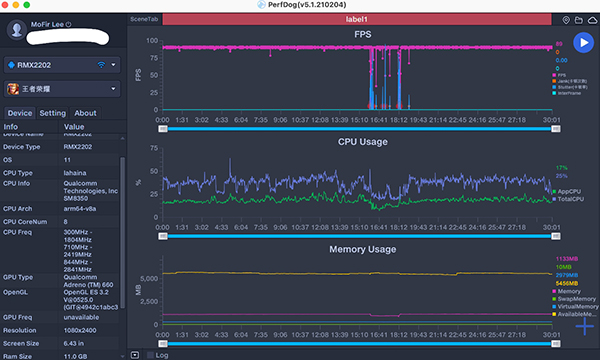This screenshot has width=600, height=360.
Task: Switch to the About tab
Action: pos(85,113)
